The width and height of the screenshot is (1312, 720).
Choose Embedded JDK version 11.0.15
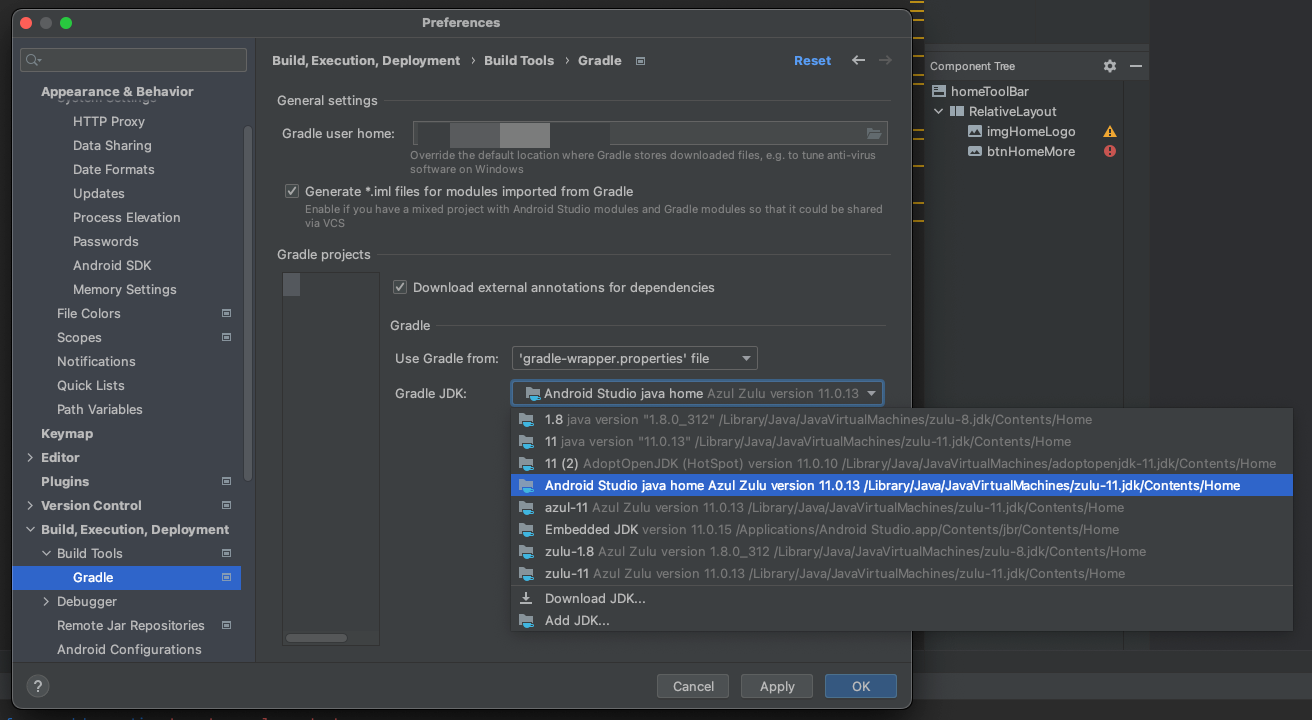pyautogui.click(x=902, y=530)
